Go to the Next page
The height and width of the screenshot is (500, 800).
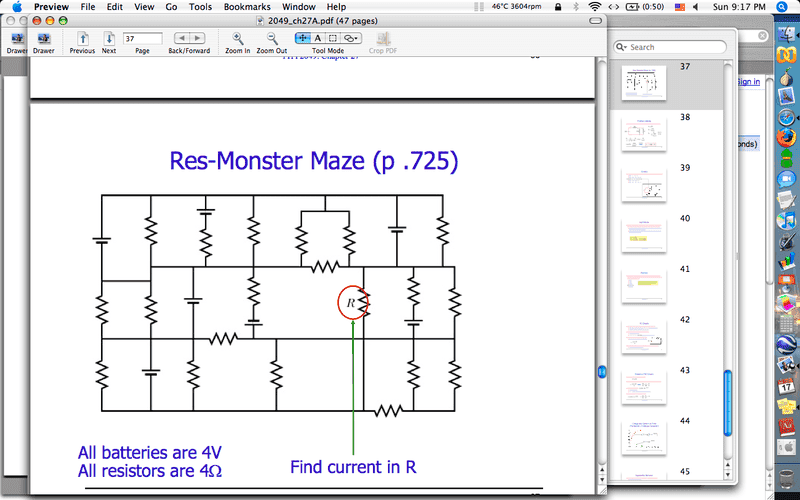109,43
